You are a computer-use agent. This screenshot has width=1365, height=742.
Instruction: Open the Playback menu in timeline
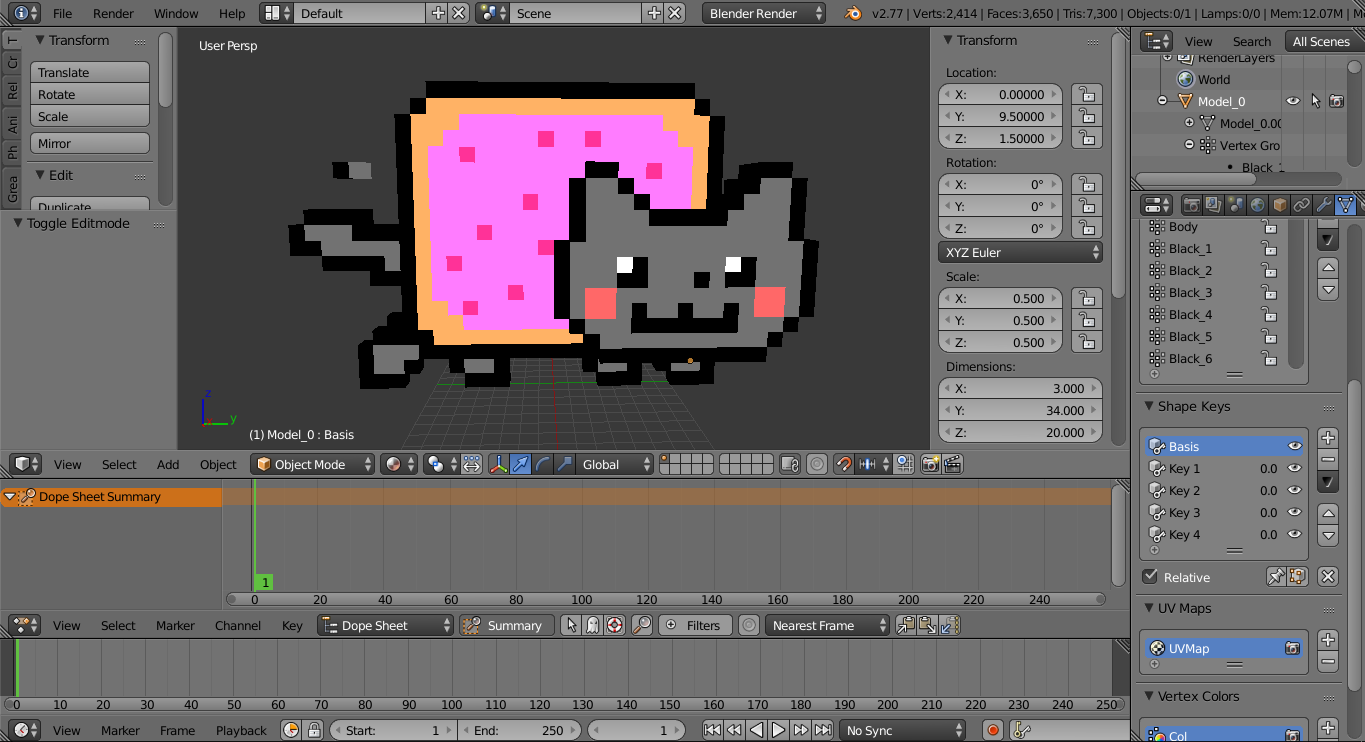[x=241, y=730]
